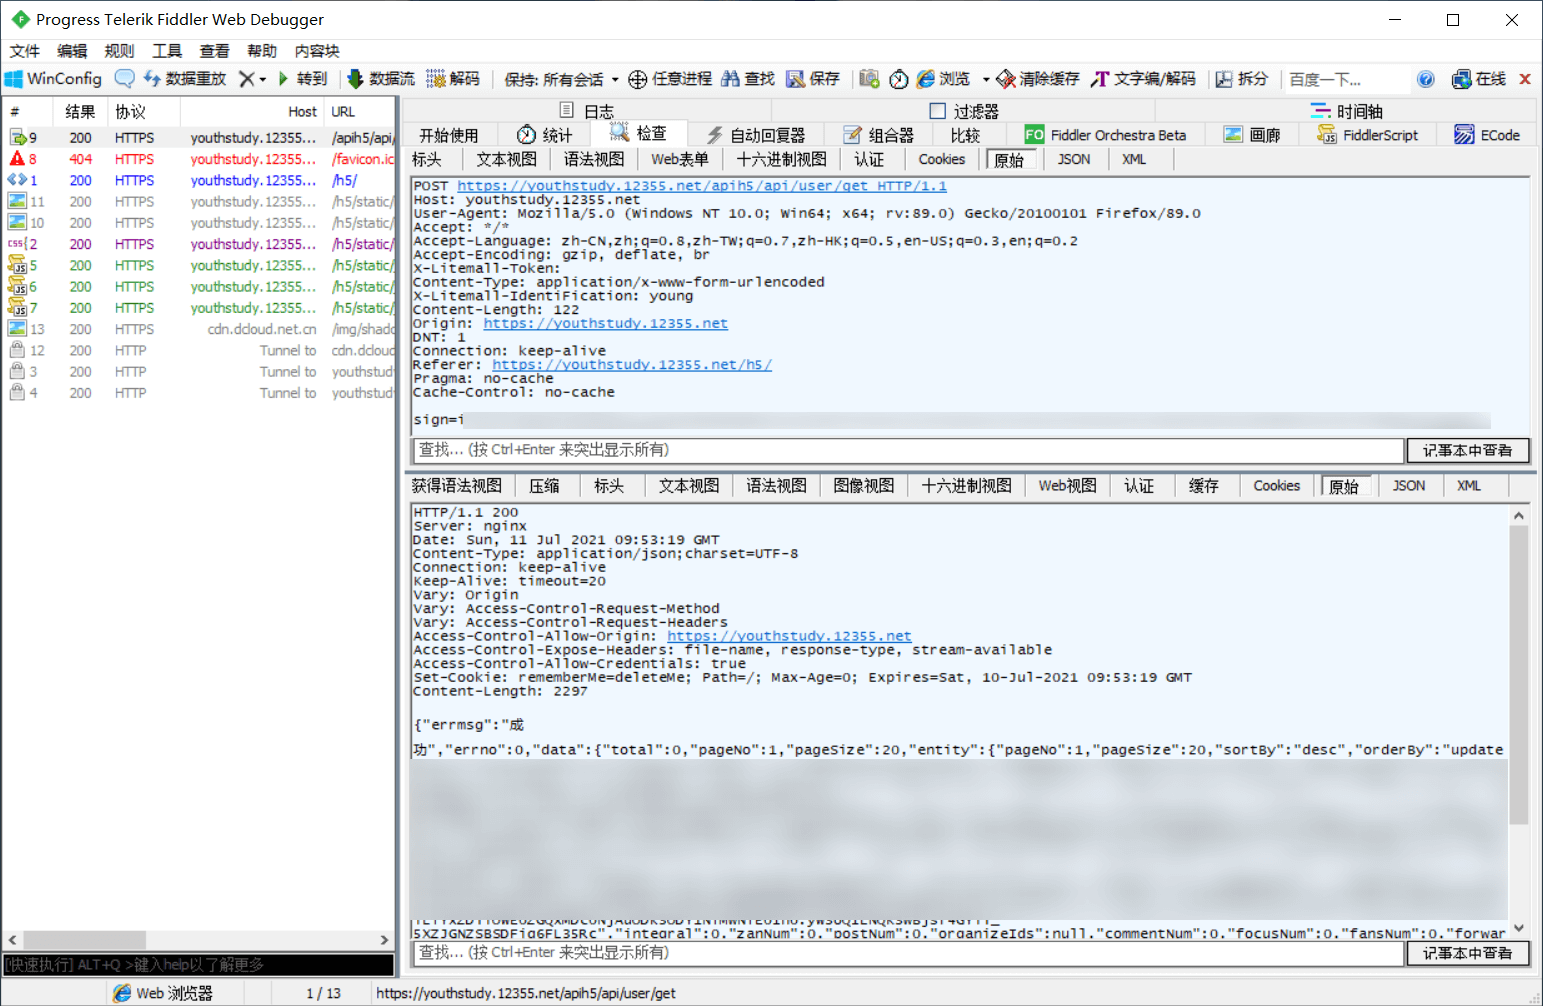
Task: Click session list horizontal scrollbar right arrow
Action: tap(384, 940)
